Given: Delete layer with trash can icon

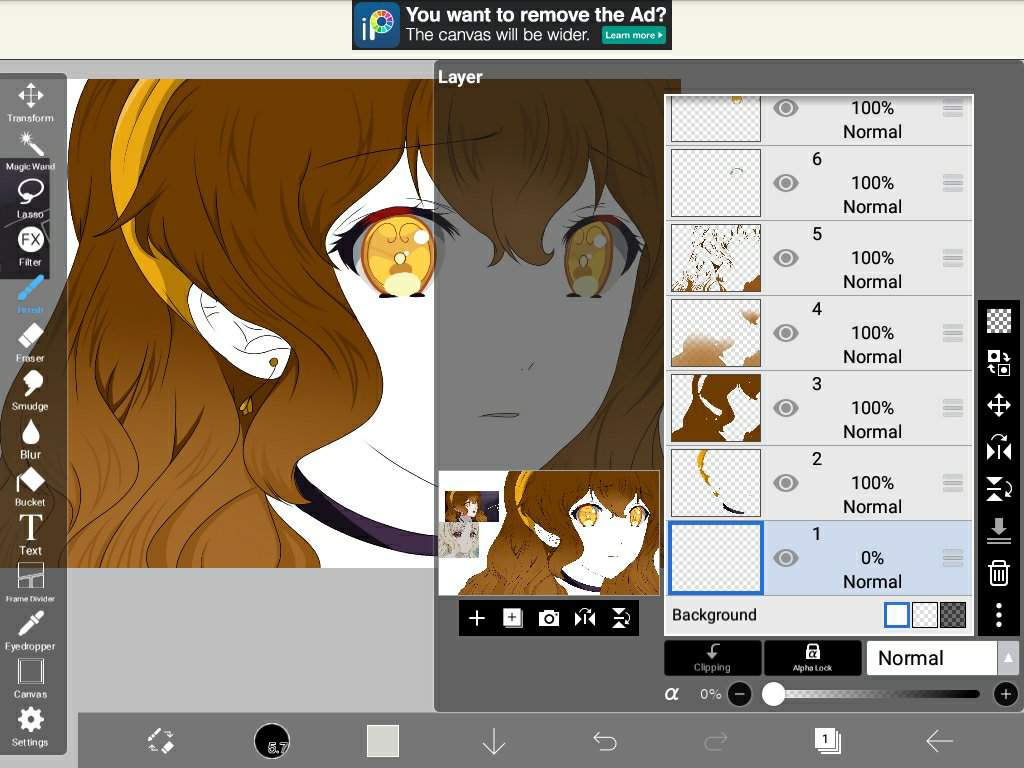Looking at the screenshot, I should coord(998,573).
